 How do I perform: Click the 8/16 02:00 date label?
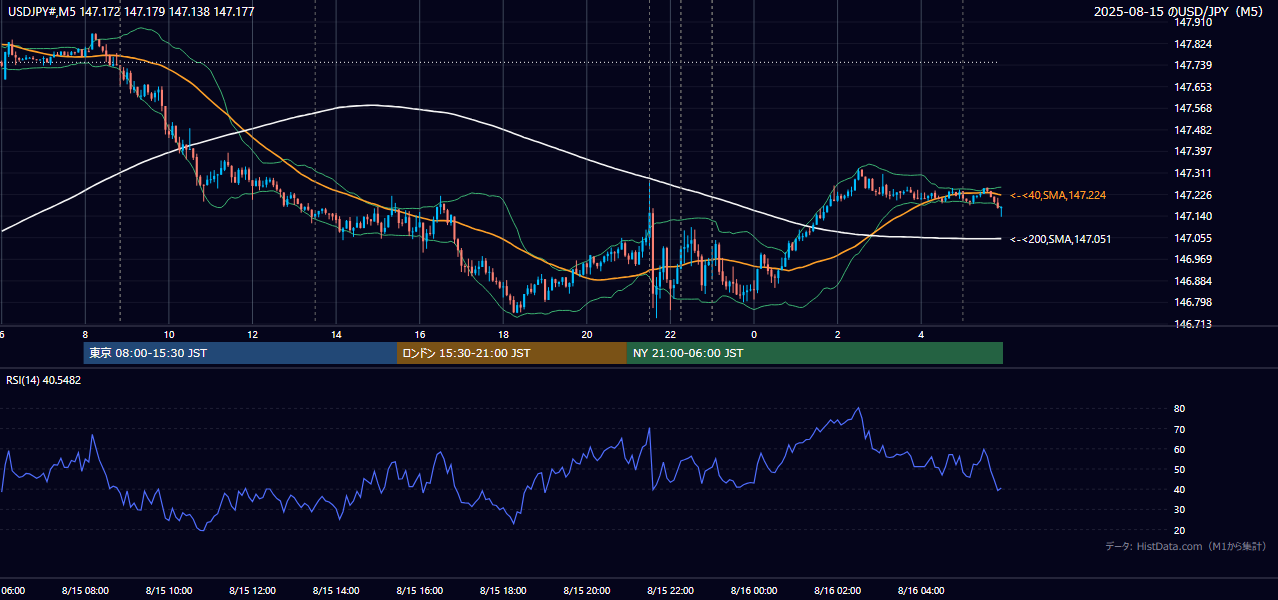[x=837, y=590]
